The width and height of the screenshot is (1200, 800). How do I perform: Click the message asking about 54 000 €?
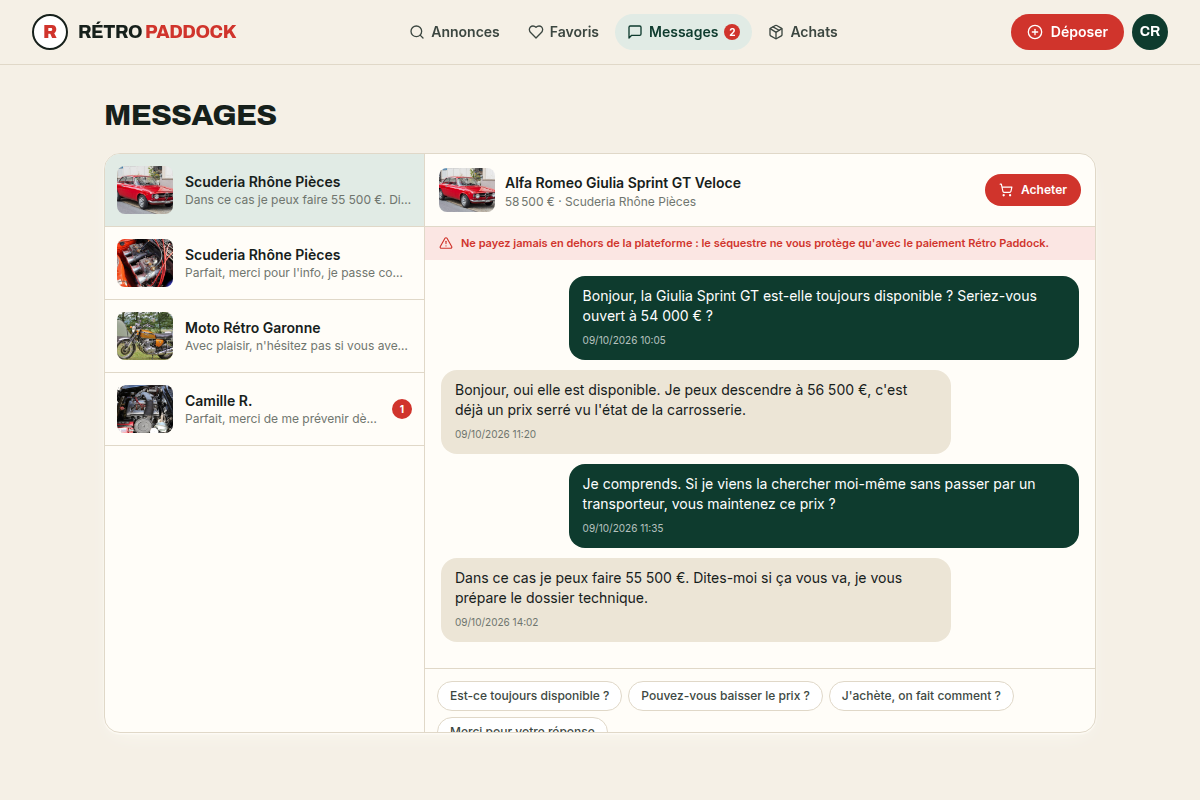[x=824, y=318]
